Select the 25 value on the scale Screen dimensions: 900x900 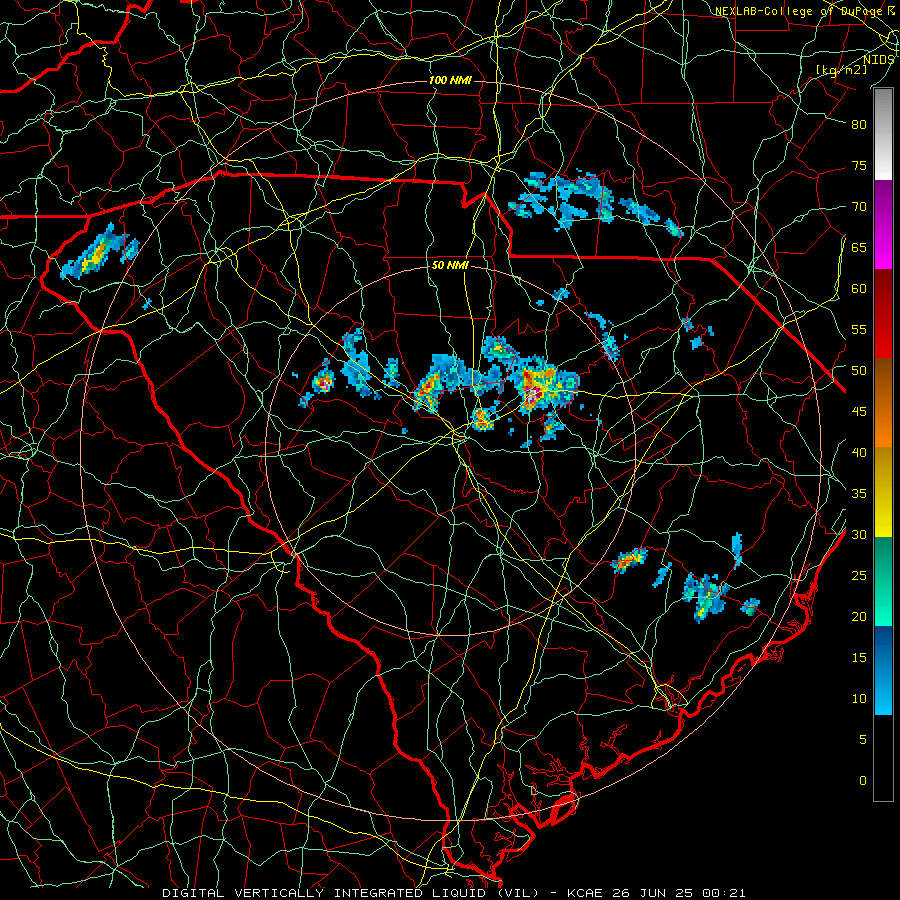pos(859,576)
